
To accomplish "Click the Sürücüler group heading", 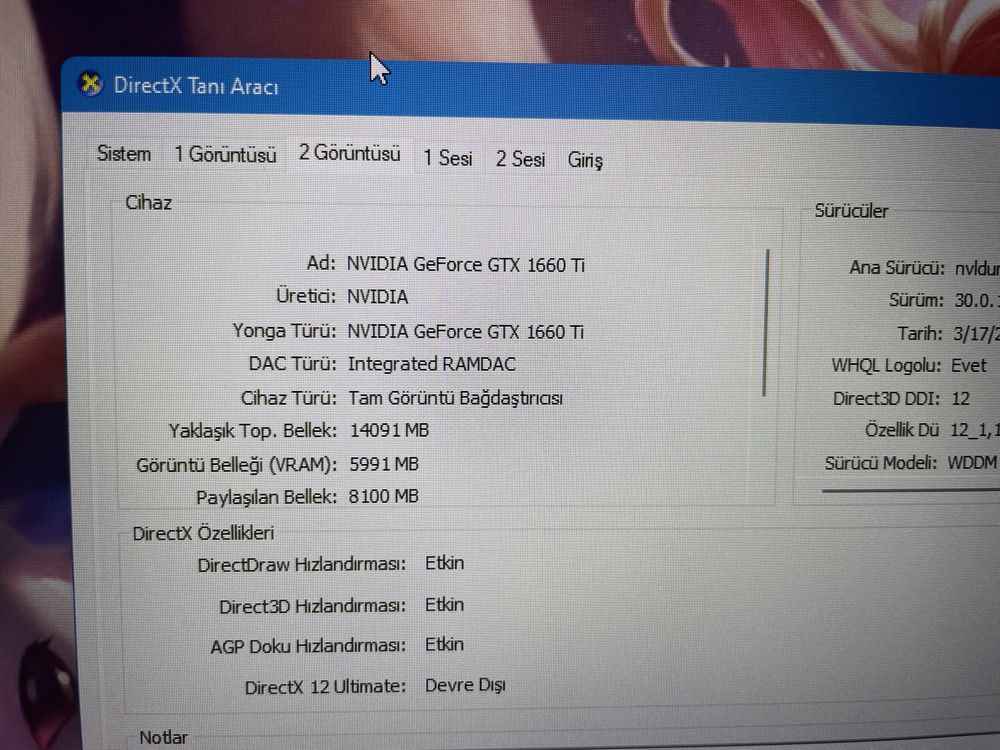I will pyautogui.click(x=851, y=211).
